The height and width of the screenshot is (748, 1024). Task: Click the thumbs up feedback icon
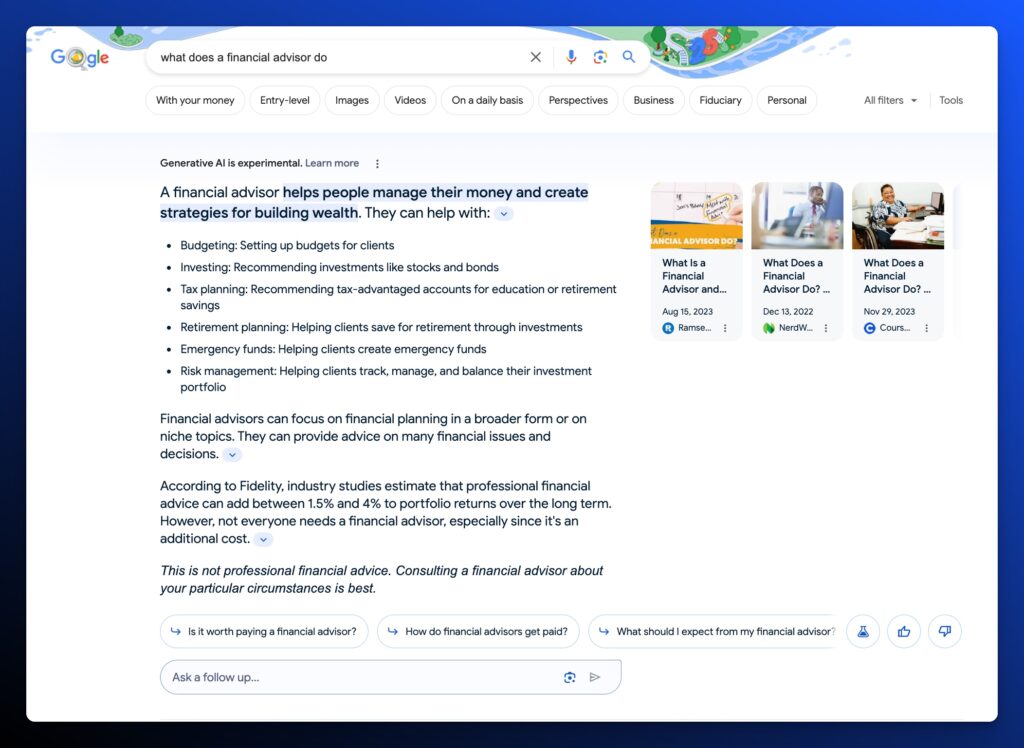point(904,631)
